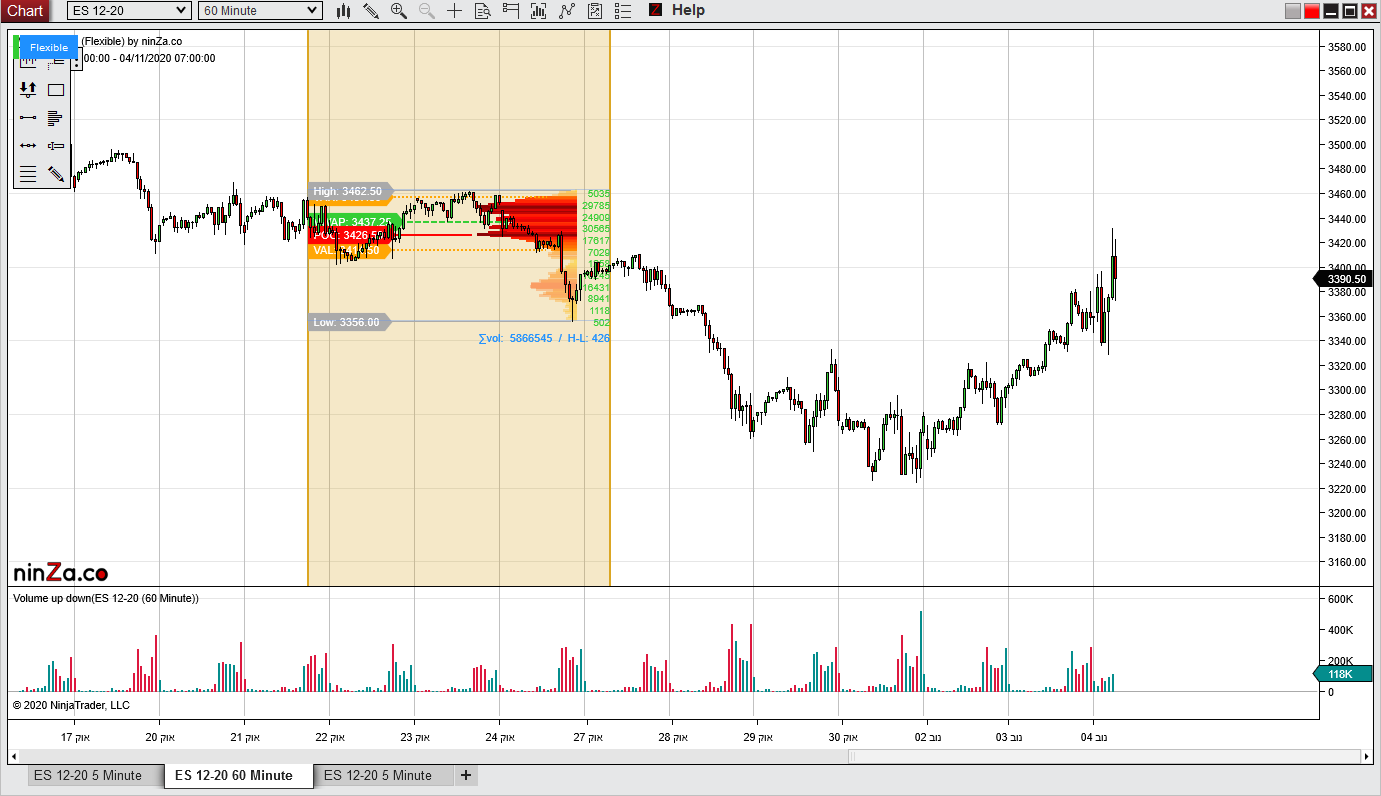Image resolution: width=1381 pixels, height=796 pixels.
Task: Open the data series icon
Action: [x=539, y=11]
